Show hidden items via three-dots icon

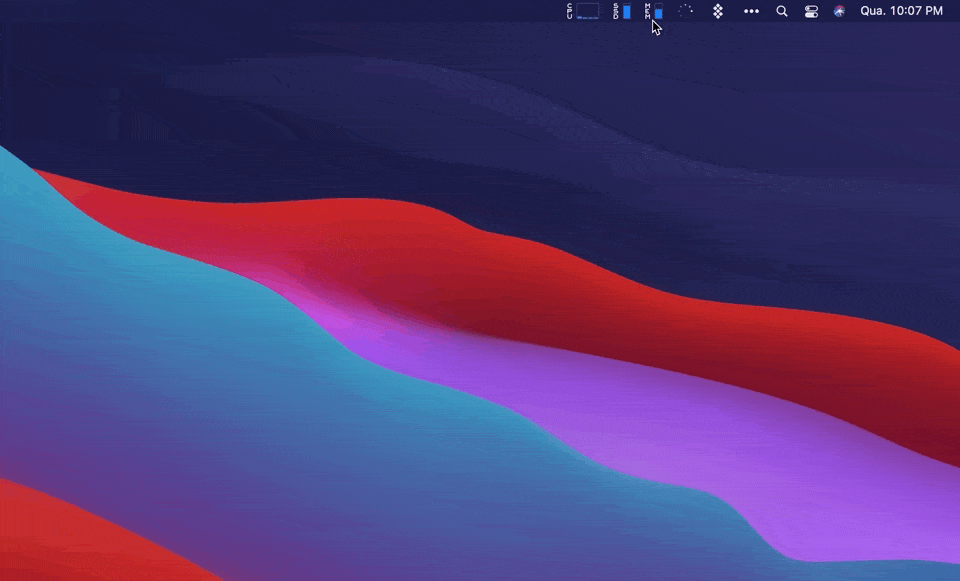[x=751, y=11]
